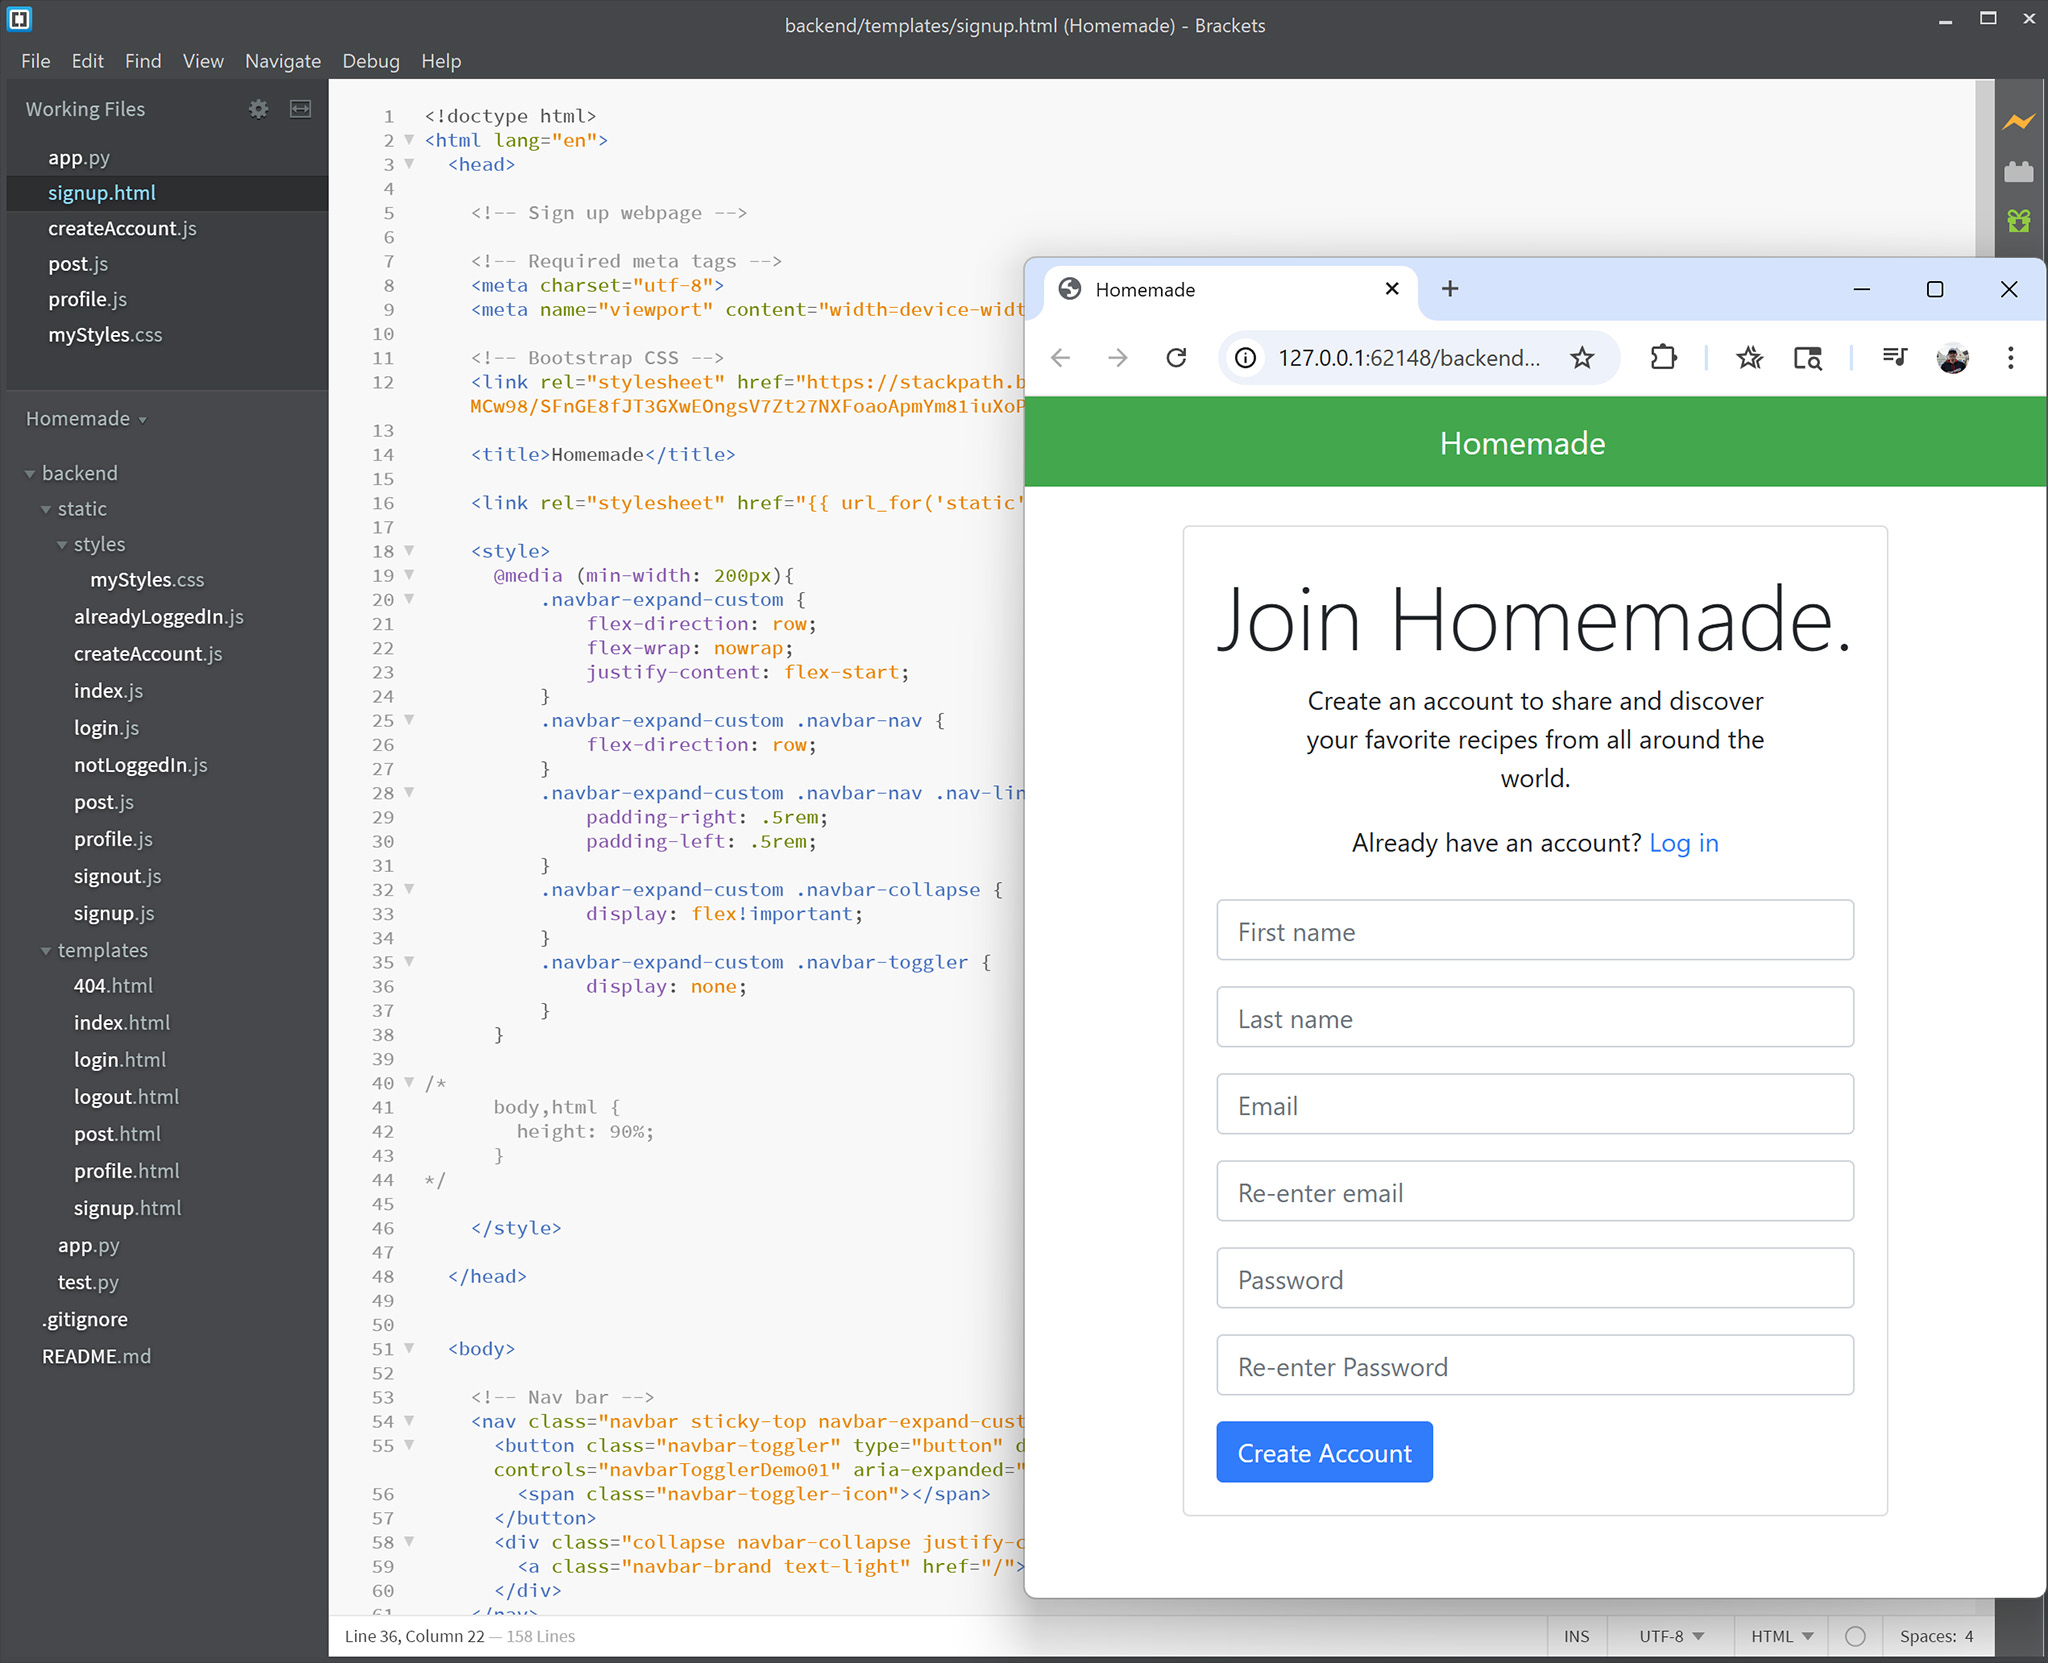Image resolution: width=2048 pixels, height=1663 pixels.
Task: Click the green gift box icon
Action: tap(2019, 221)
